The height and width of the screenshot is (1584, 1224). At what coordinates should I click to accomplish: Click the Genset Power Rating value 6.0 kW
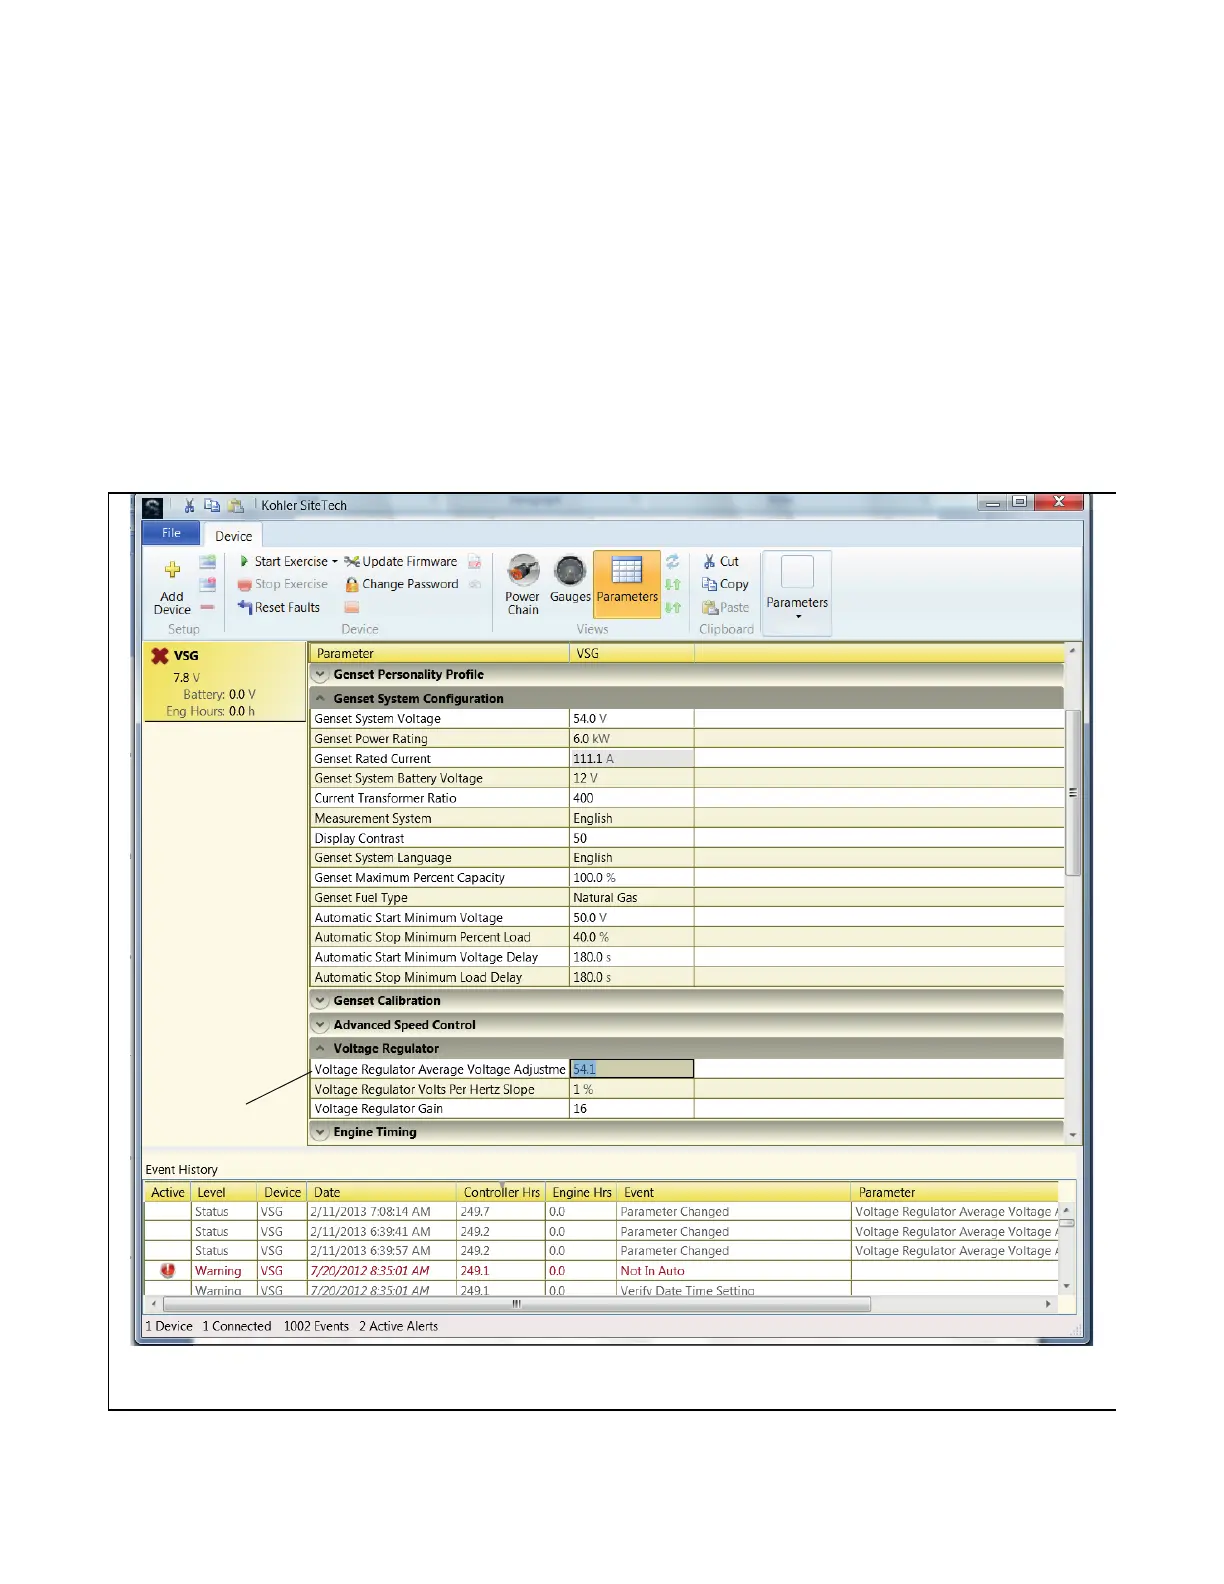632,739
